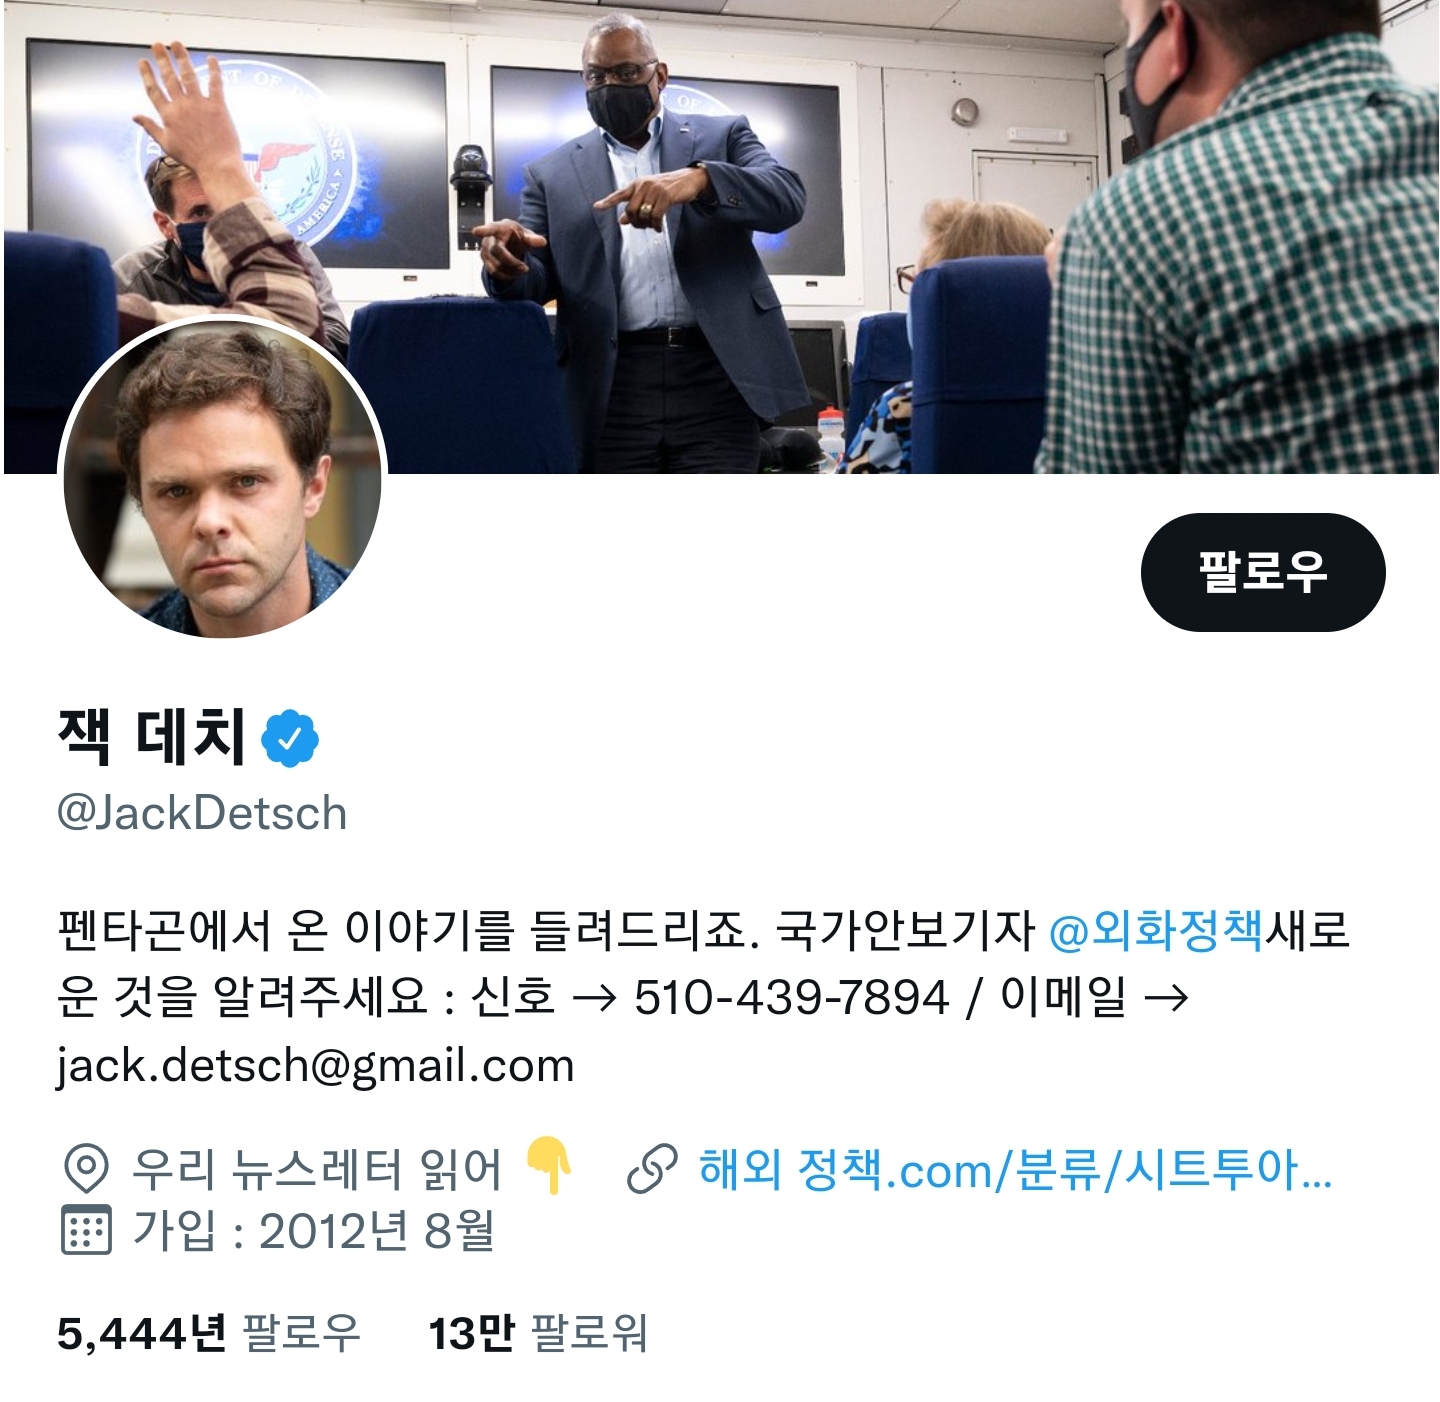
Task: Click the 우리 뉴스레터 읽어 location text
Action: click(316, 1169)
